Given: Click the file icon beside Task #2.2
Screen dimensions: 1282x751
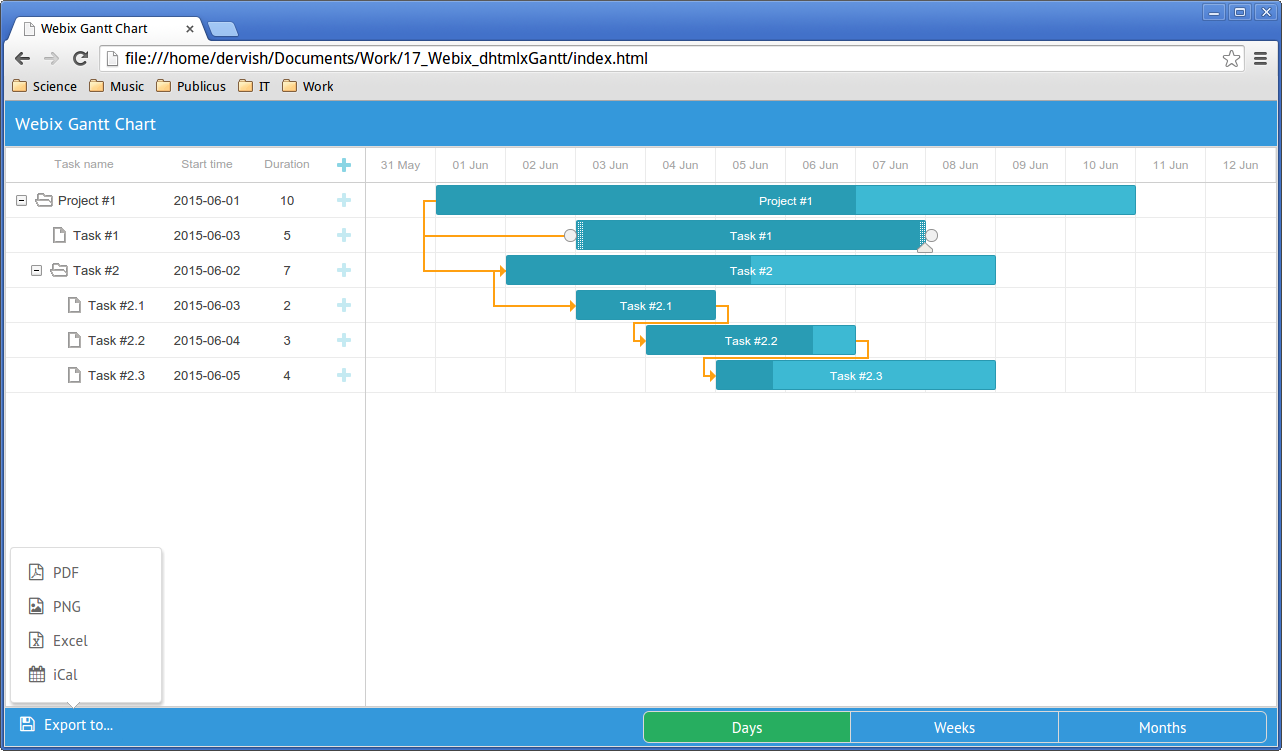Looking at the screenshot, I should click(x=74, y=340).
